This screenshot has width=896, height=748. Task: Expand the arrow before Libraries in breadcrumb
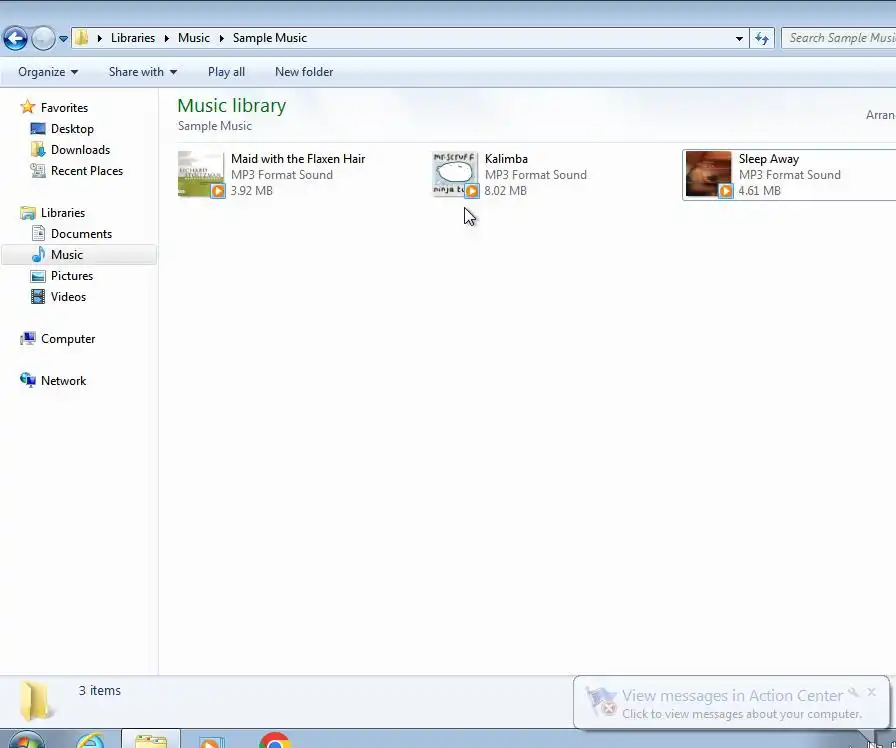pyautogui.click(x=99, y=38)
